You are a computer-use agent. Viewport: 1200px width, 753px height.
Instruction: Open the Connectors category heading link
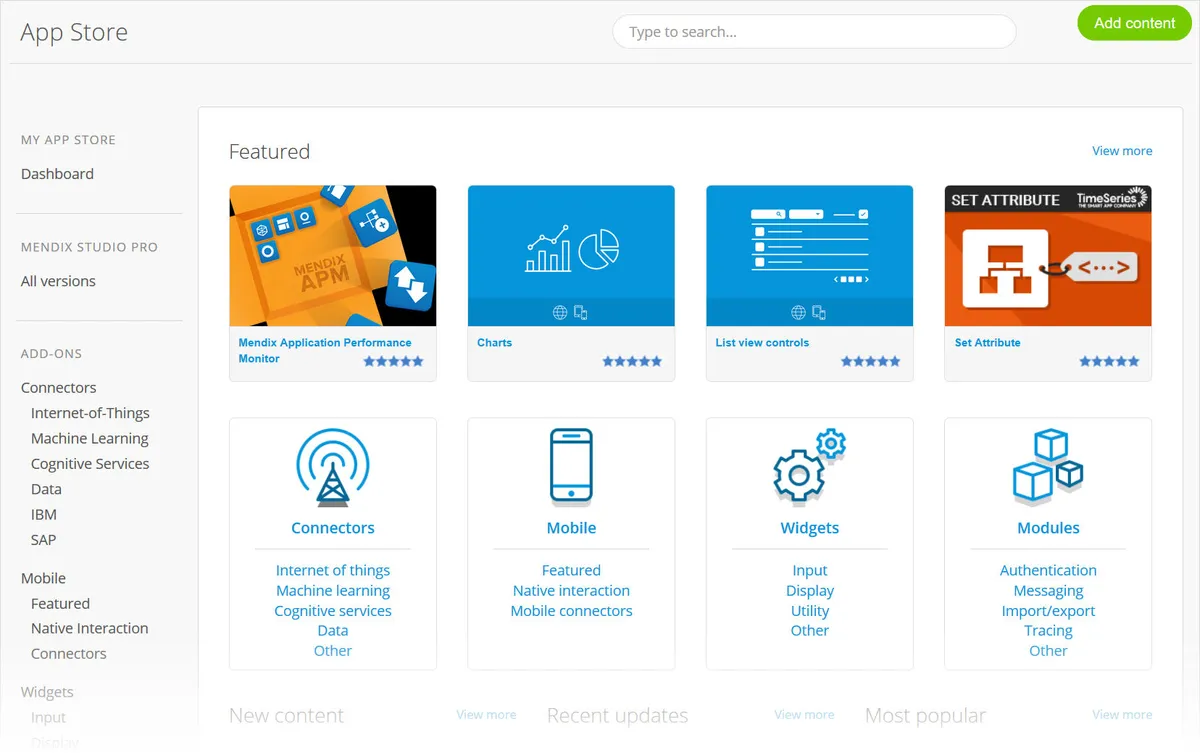tap(333, 528)
